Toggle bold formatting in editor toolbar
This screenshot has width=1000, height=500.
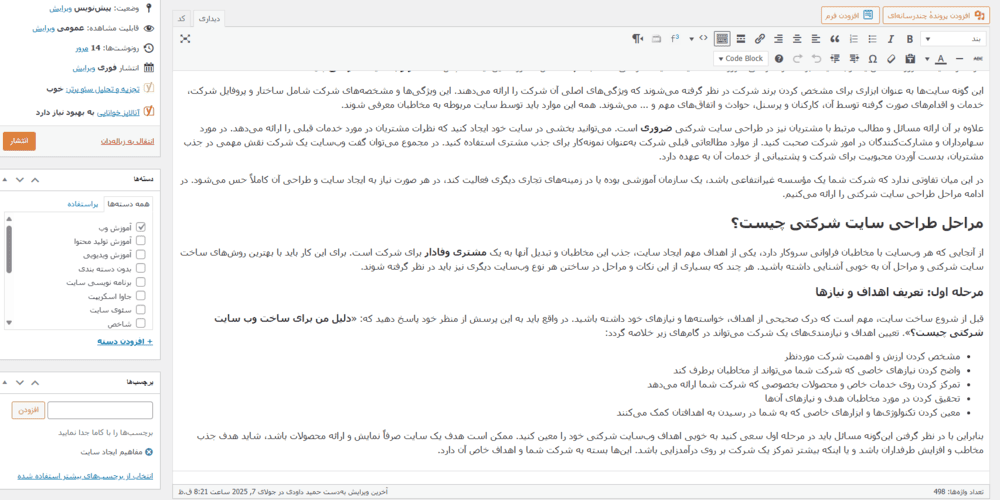click(x=909, y=39)
